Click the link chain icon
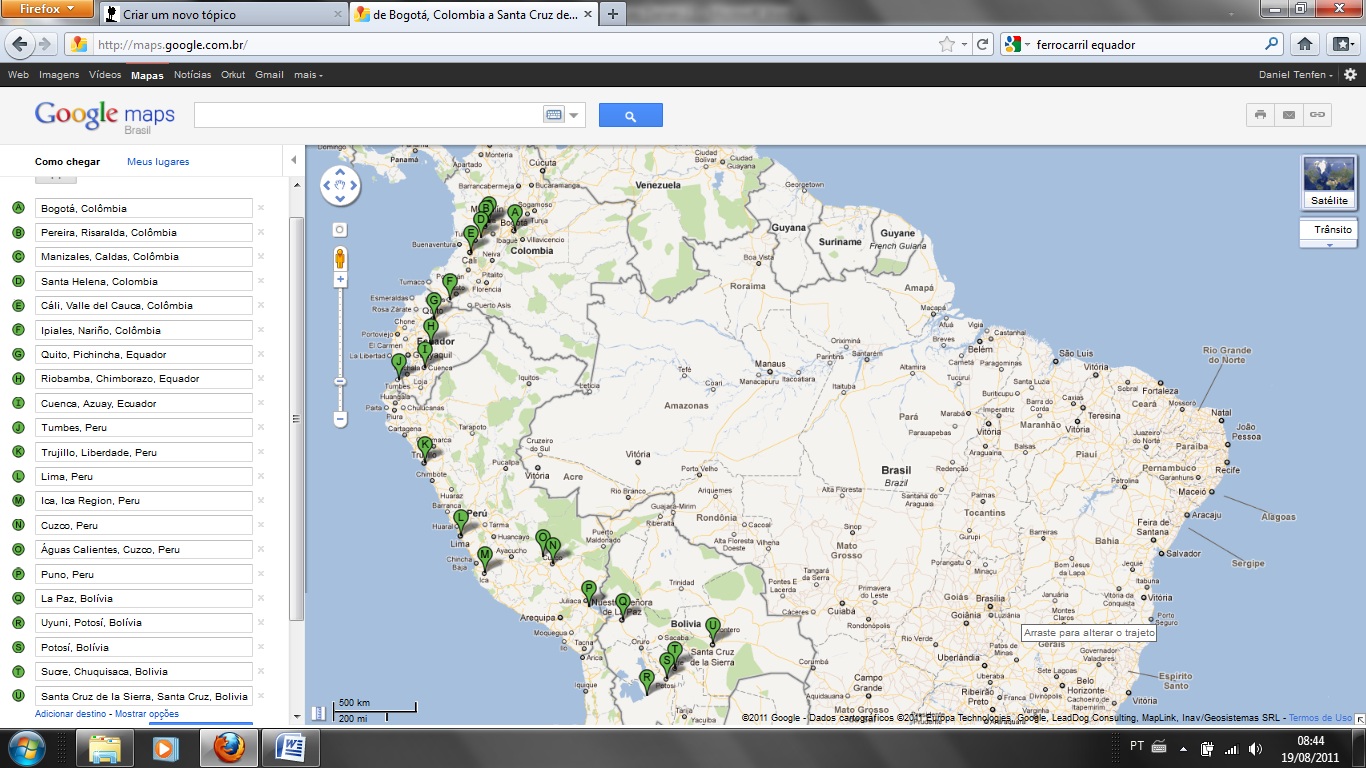This screenshot has height=768, width=1366. [x=1317, y=115]
